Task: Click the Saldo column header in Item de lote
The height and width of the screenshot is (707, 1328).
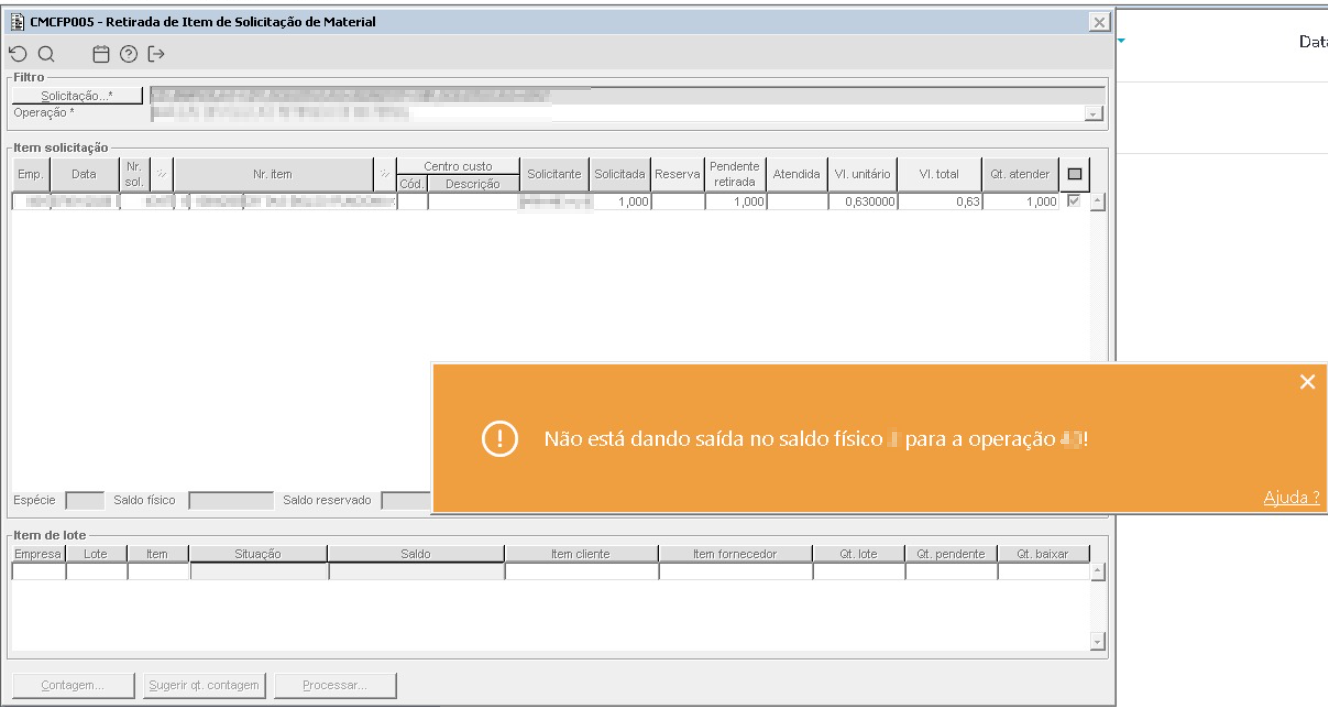Action: click(416, 553)
